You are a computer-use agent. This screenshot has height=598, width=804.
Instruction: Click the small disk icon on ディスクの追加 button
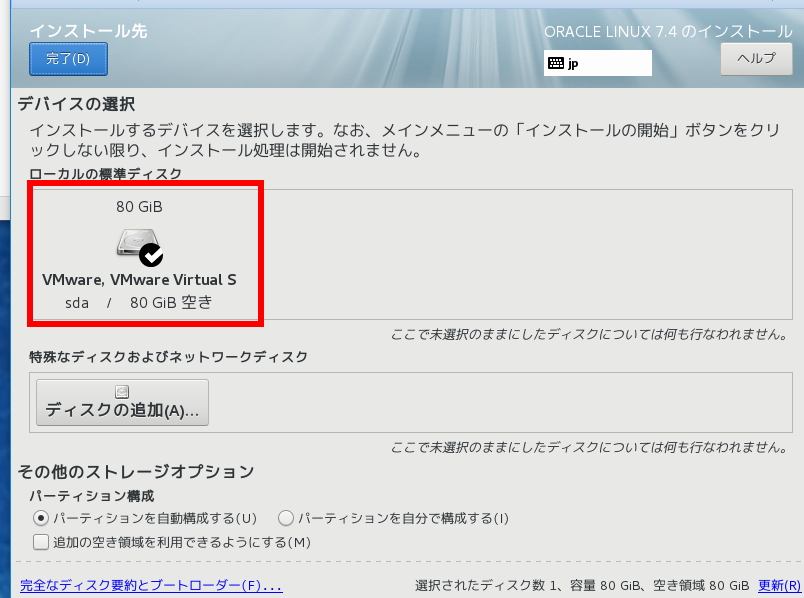122,392
